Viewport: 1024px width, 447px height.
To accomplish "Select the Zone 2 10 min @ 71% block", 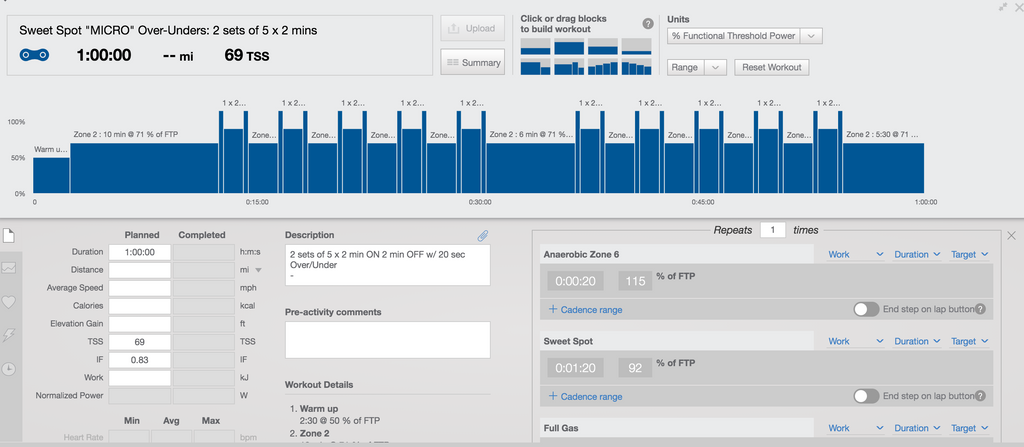I will (144, 168).
